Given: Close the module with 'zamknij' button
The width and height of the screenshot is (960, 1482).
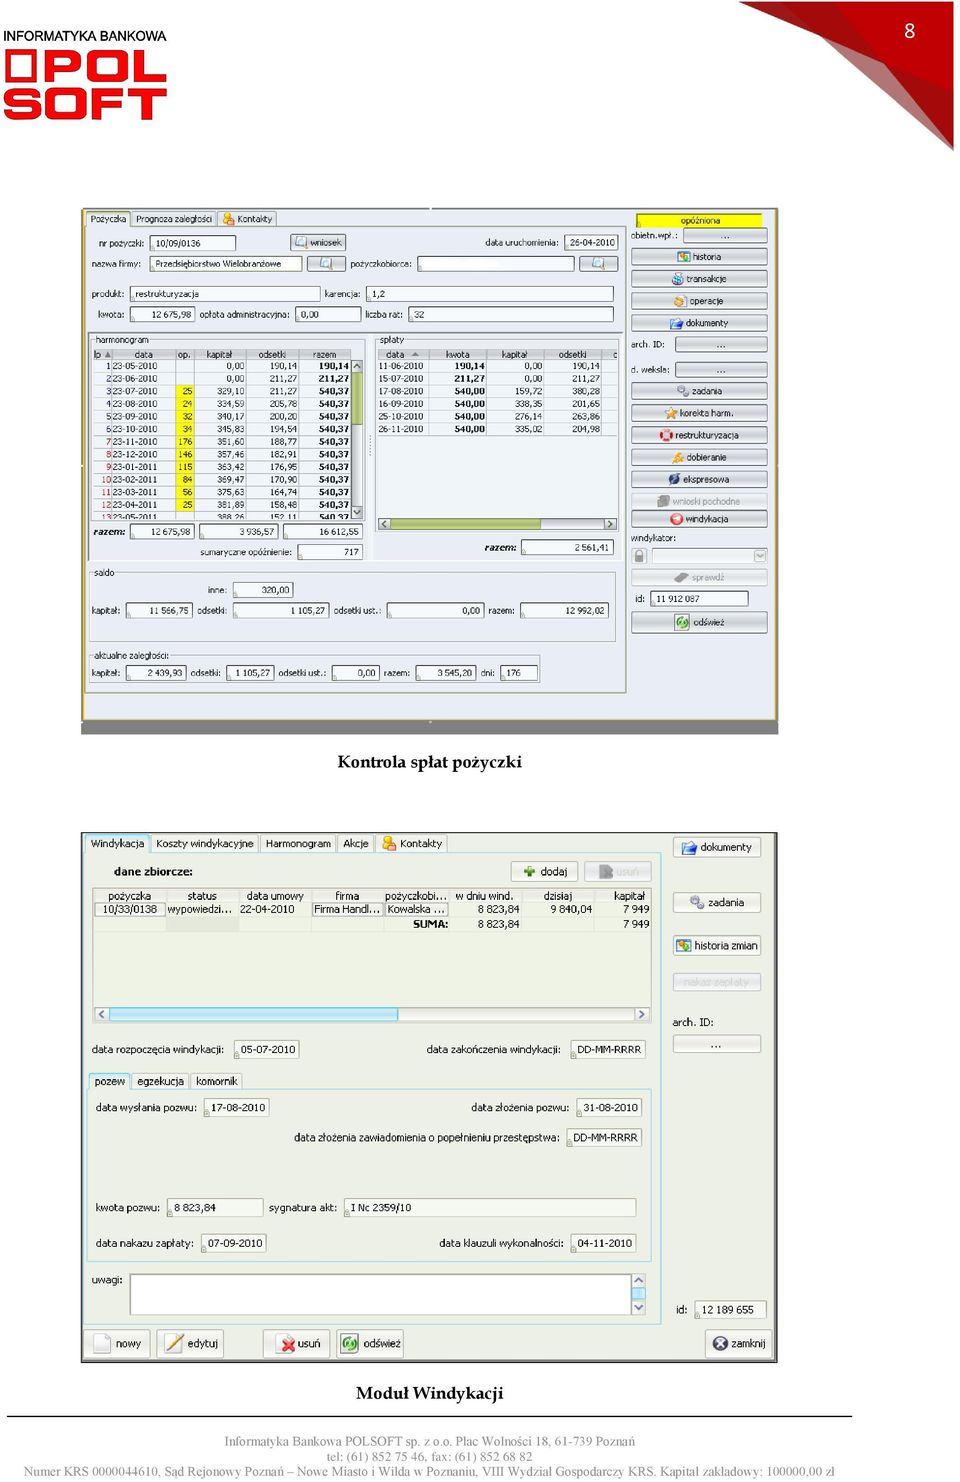Looking at the screenshot, I should (738, 1343).
